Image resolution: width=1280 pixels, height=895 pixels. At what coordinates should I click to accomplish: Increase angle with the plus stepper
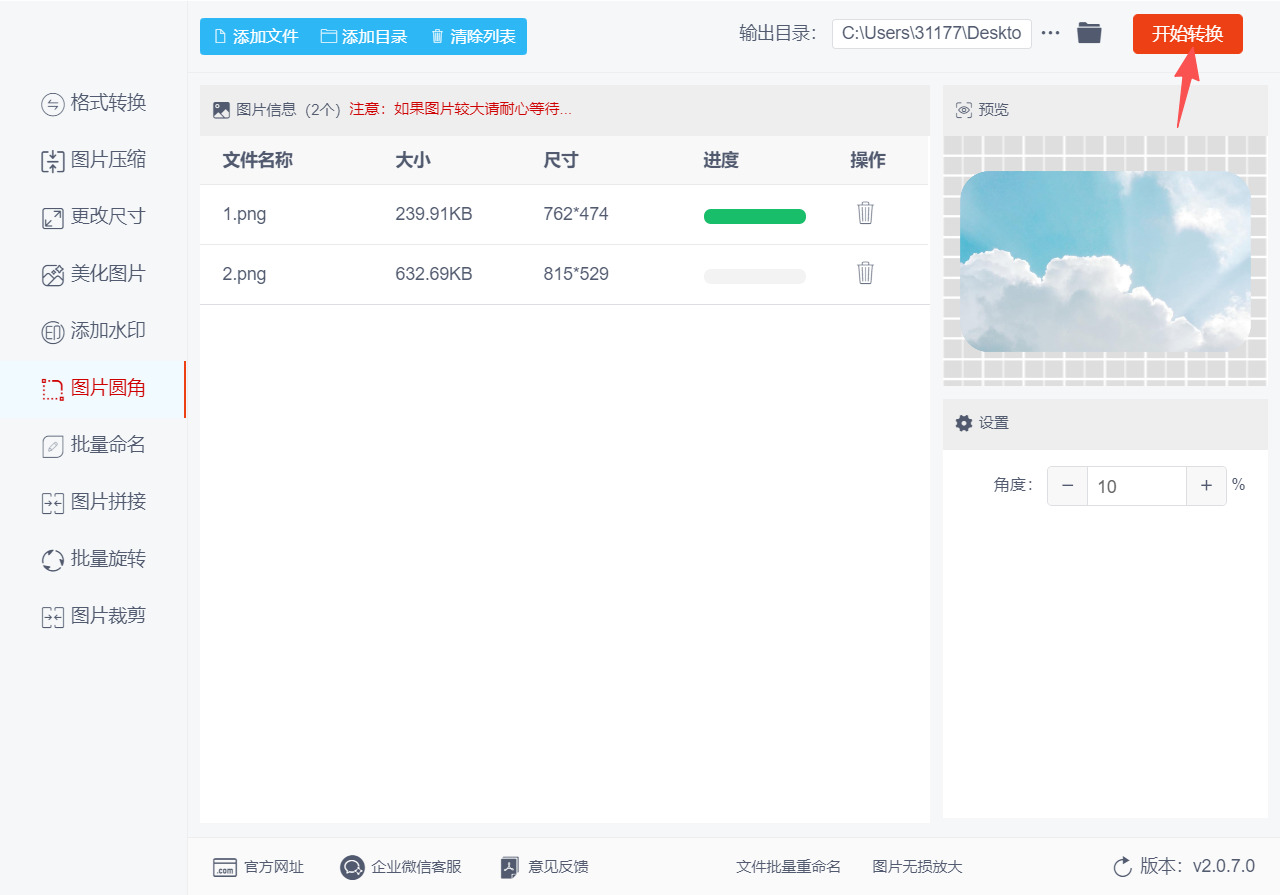coord(1206,485)
